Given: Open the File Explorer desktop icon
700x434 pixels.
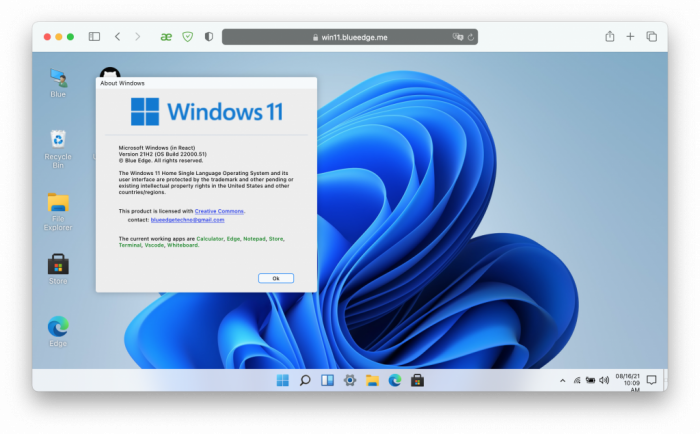Looking at the screenshot, I should coord(58,212).
